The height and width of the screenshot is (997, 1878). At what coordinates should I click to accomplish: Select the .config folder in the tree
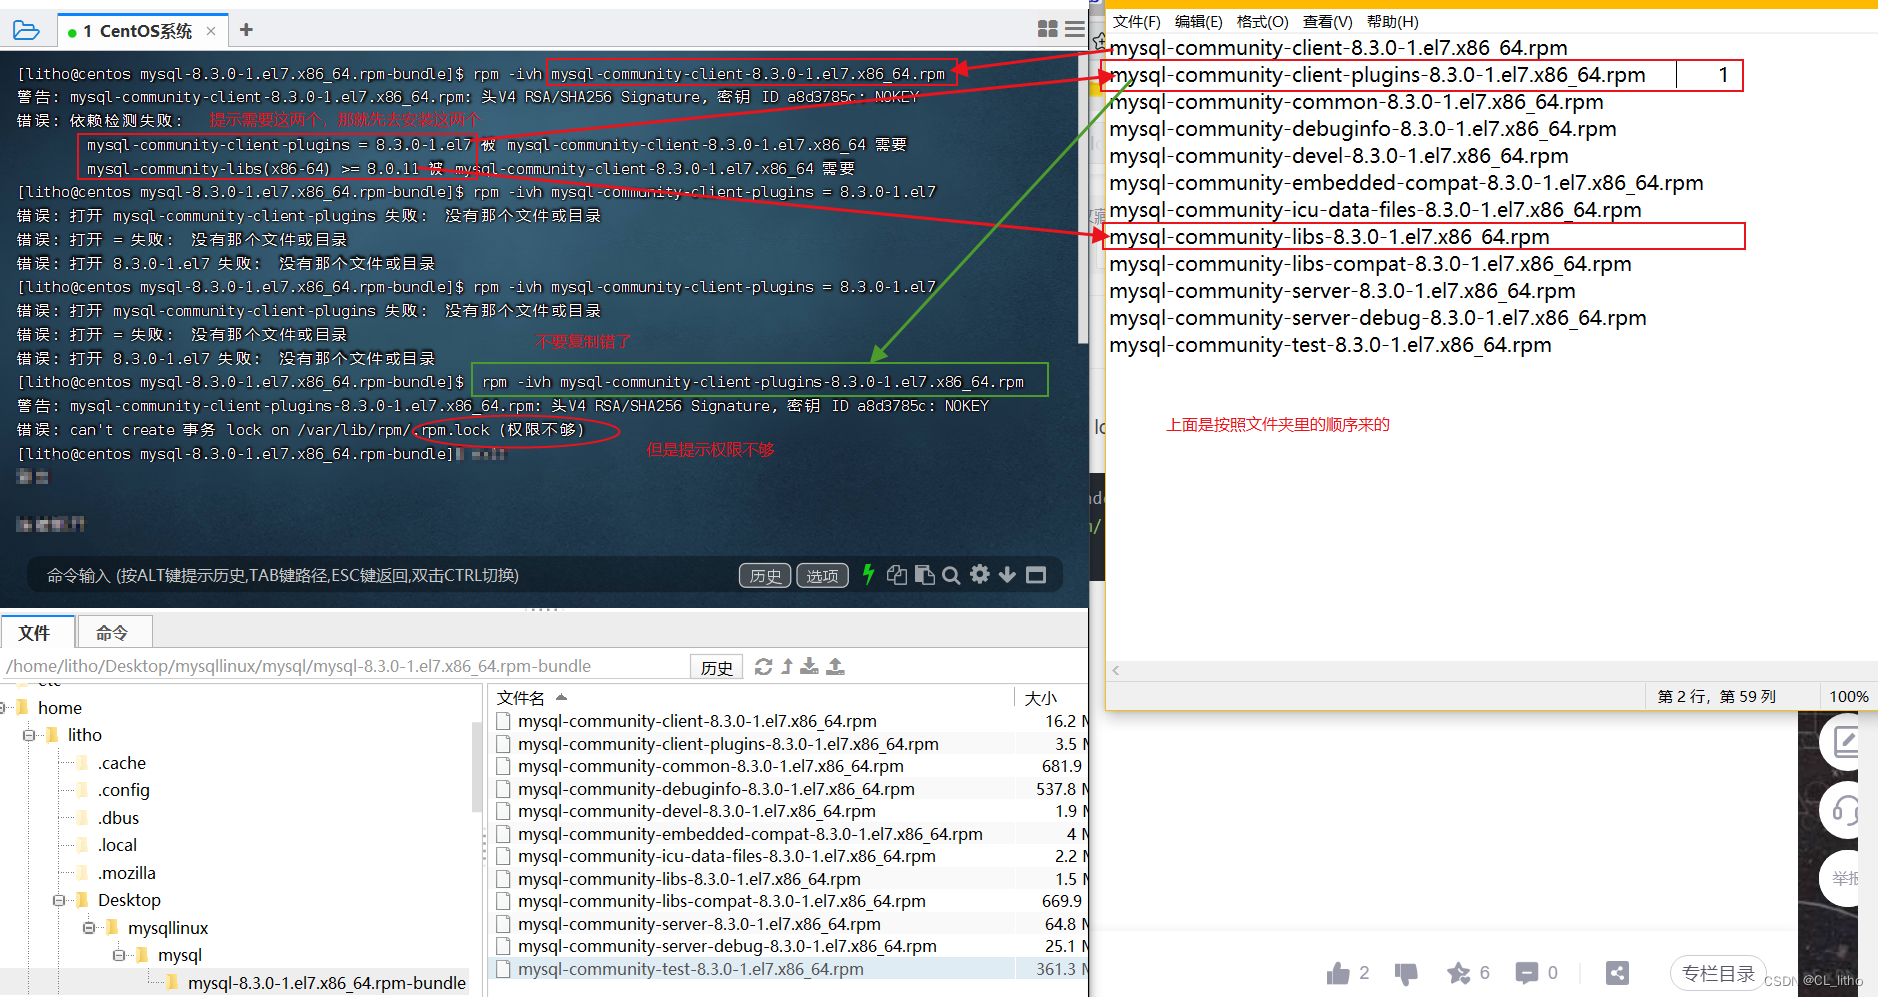coord(123,790)
